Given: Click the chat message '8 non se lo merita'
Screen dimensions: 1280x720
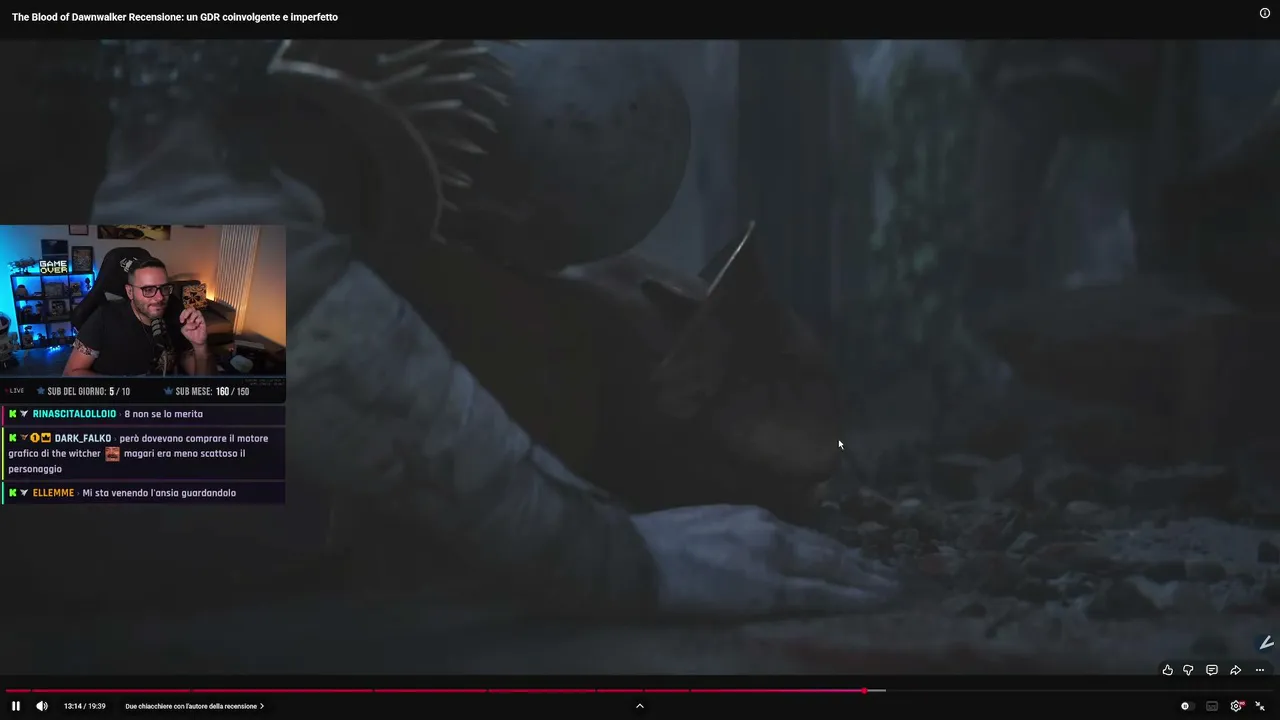Looking at the screenshot, I should point(163,414).
